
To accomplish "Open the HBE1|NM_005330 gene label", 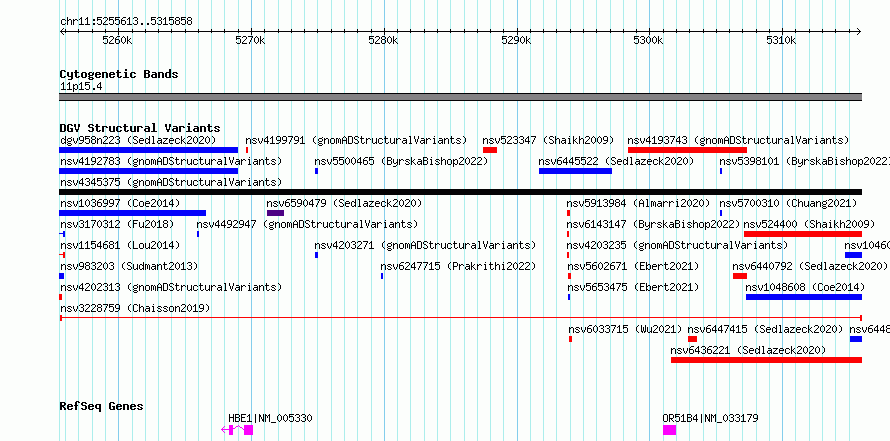I will (270, 418).
